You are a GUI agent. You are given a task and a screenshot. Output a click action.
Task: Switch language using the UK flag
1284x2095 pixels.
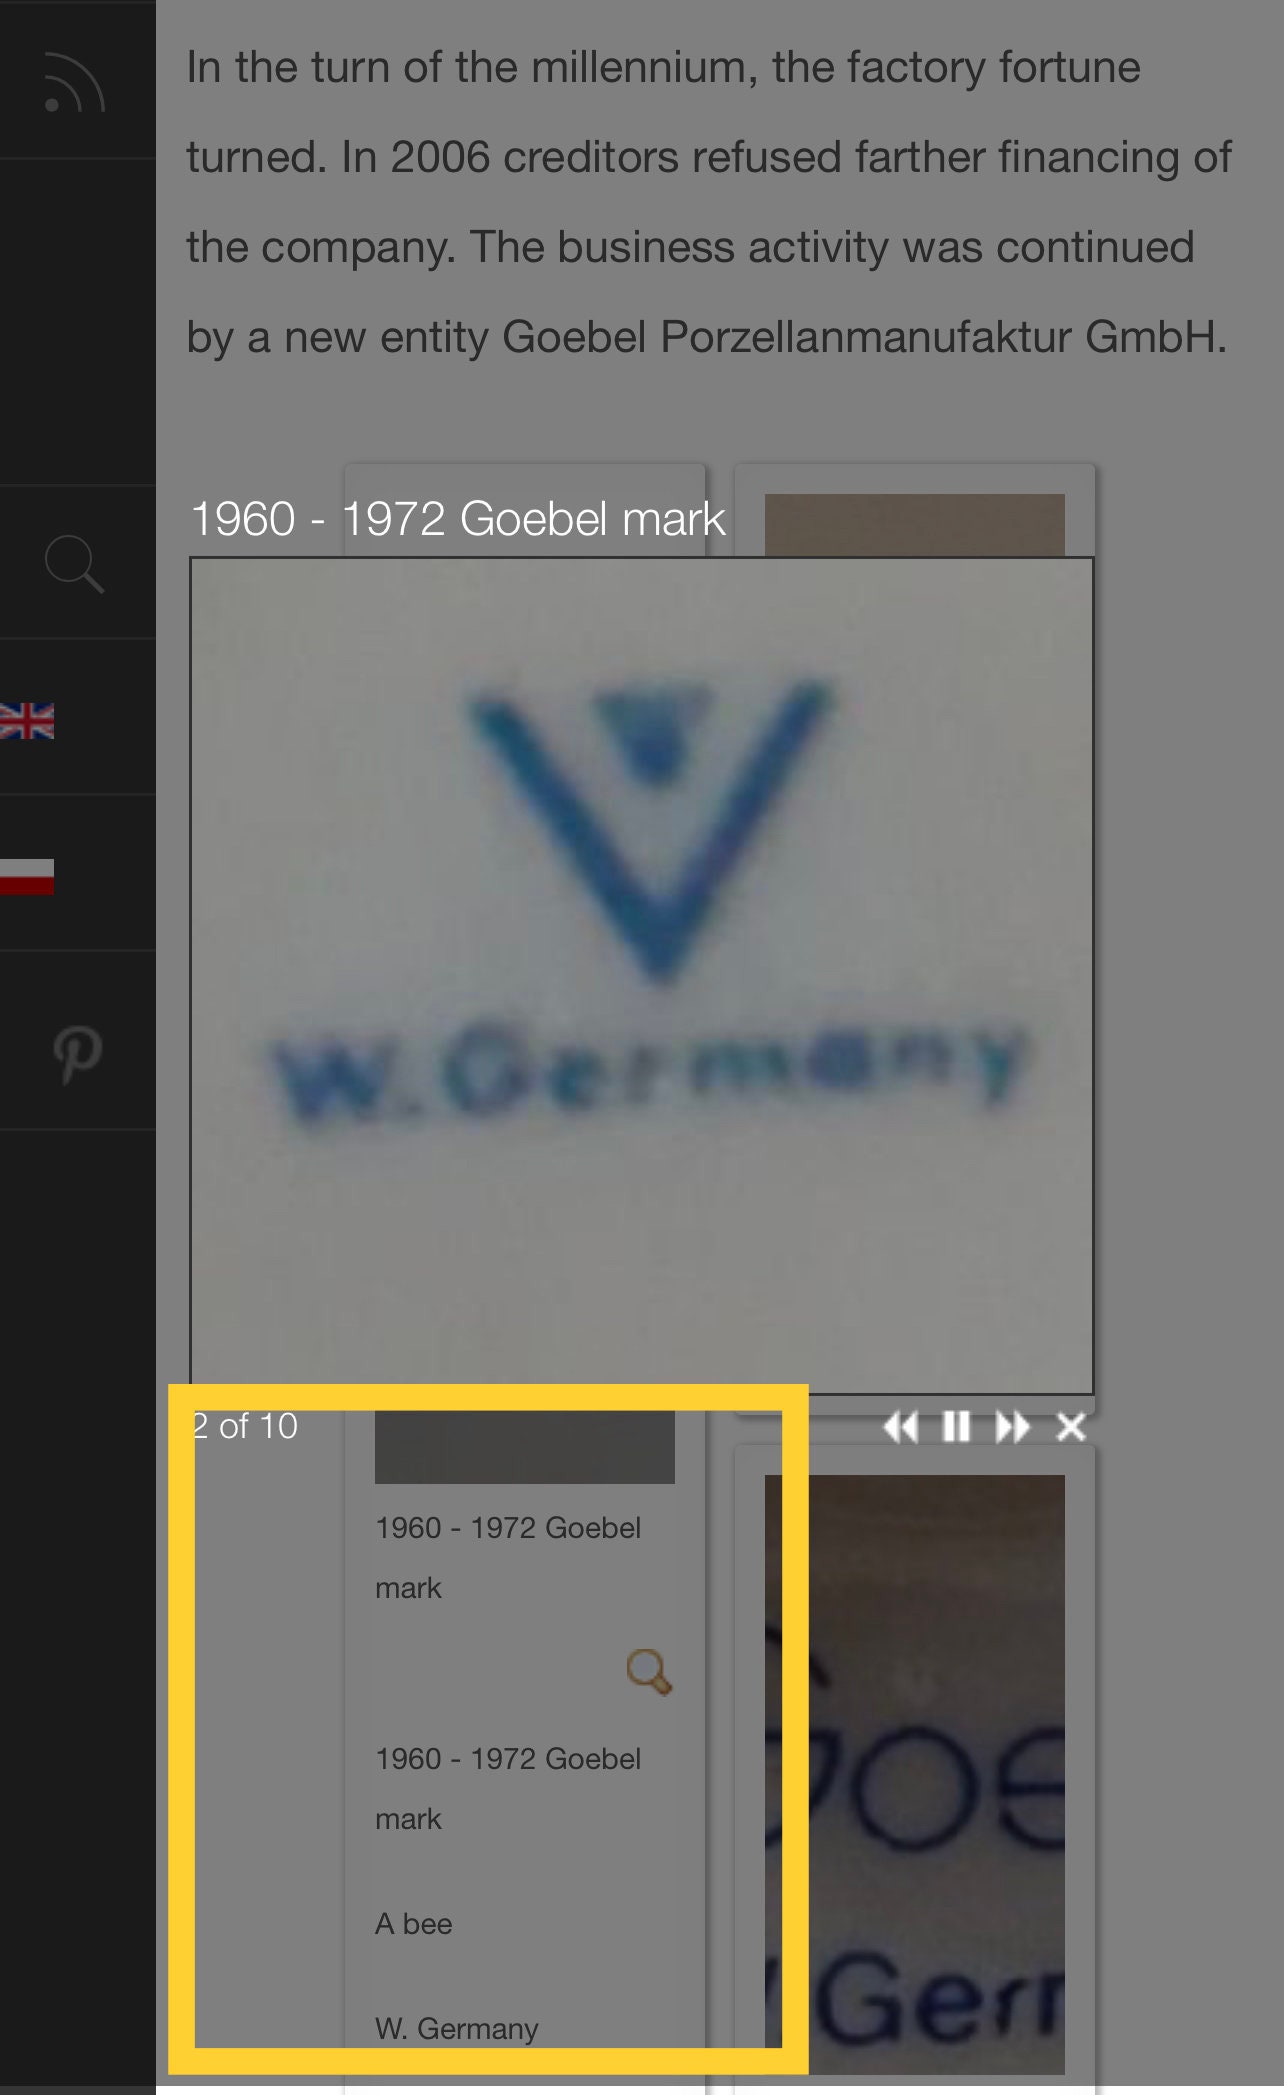27,720
